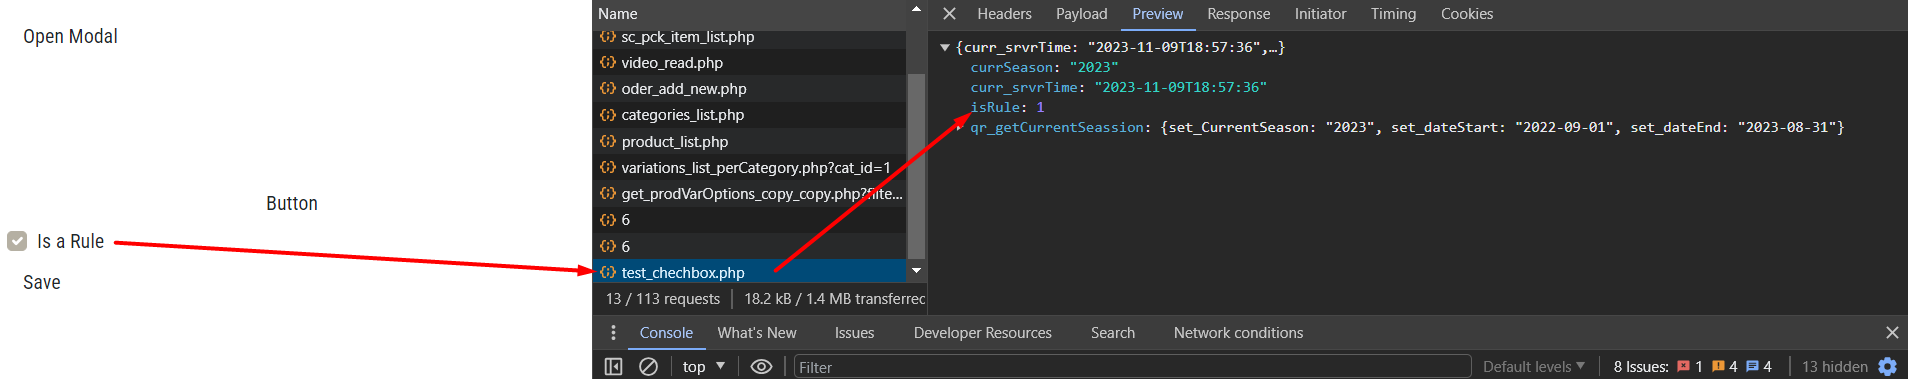Click the live expression eye icon
This screenshot has width=1908, height=379.
(761, 367)
